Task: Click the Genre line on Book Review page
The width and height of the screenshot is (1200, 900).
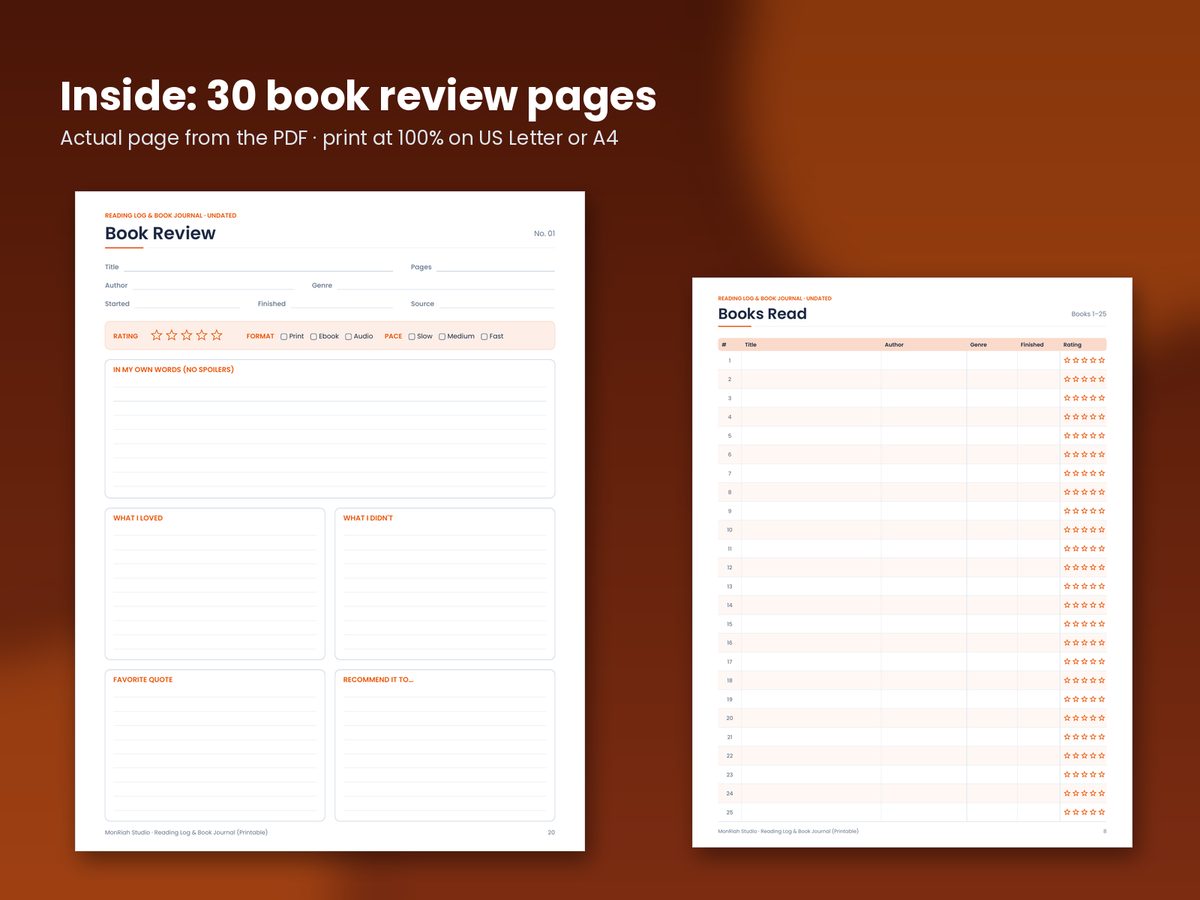Action: 446,286
